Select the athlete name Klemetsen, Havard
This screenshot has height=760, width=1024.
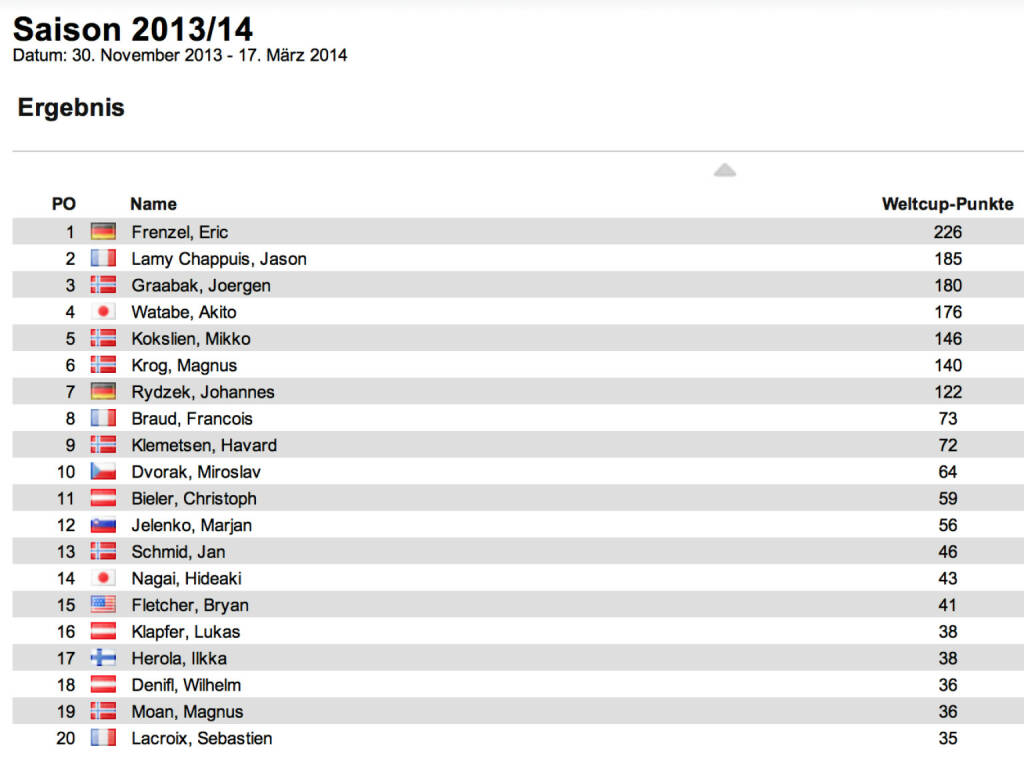coord(204,445)
